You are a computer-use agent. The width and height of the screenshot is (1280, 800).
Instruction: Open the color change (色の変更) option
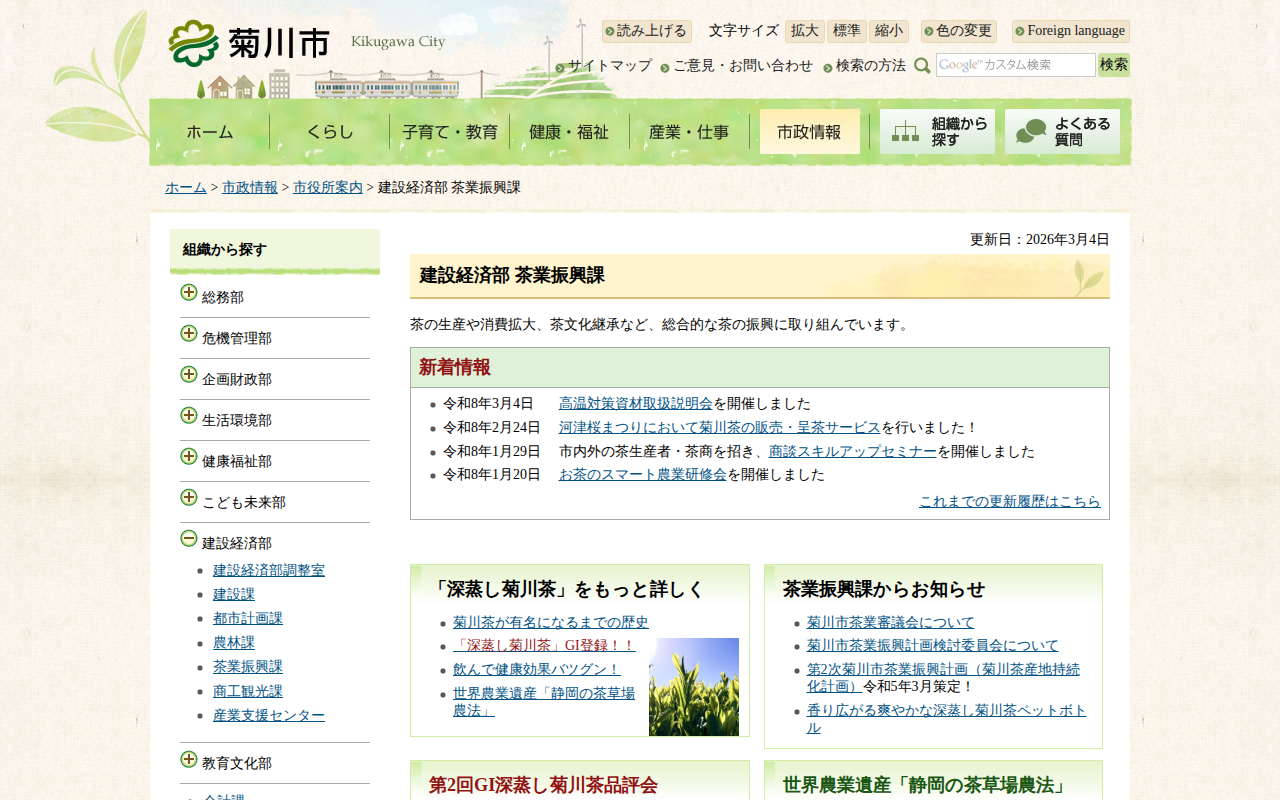coord(958,31)
